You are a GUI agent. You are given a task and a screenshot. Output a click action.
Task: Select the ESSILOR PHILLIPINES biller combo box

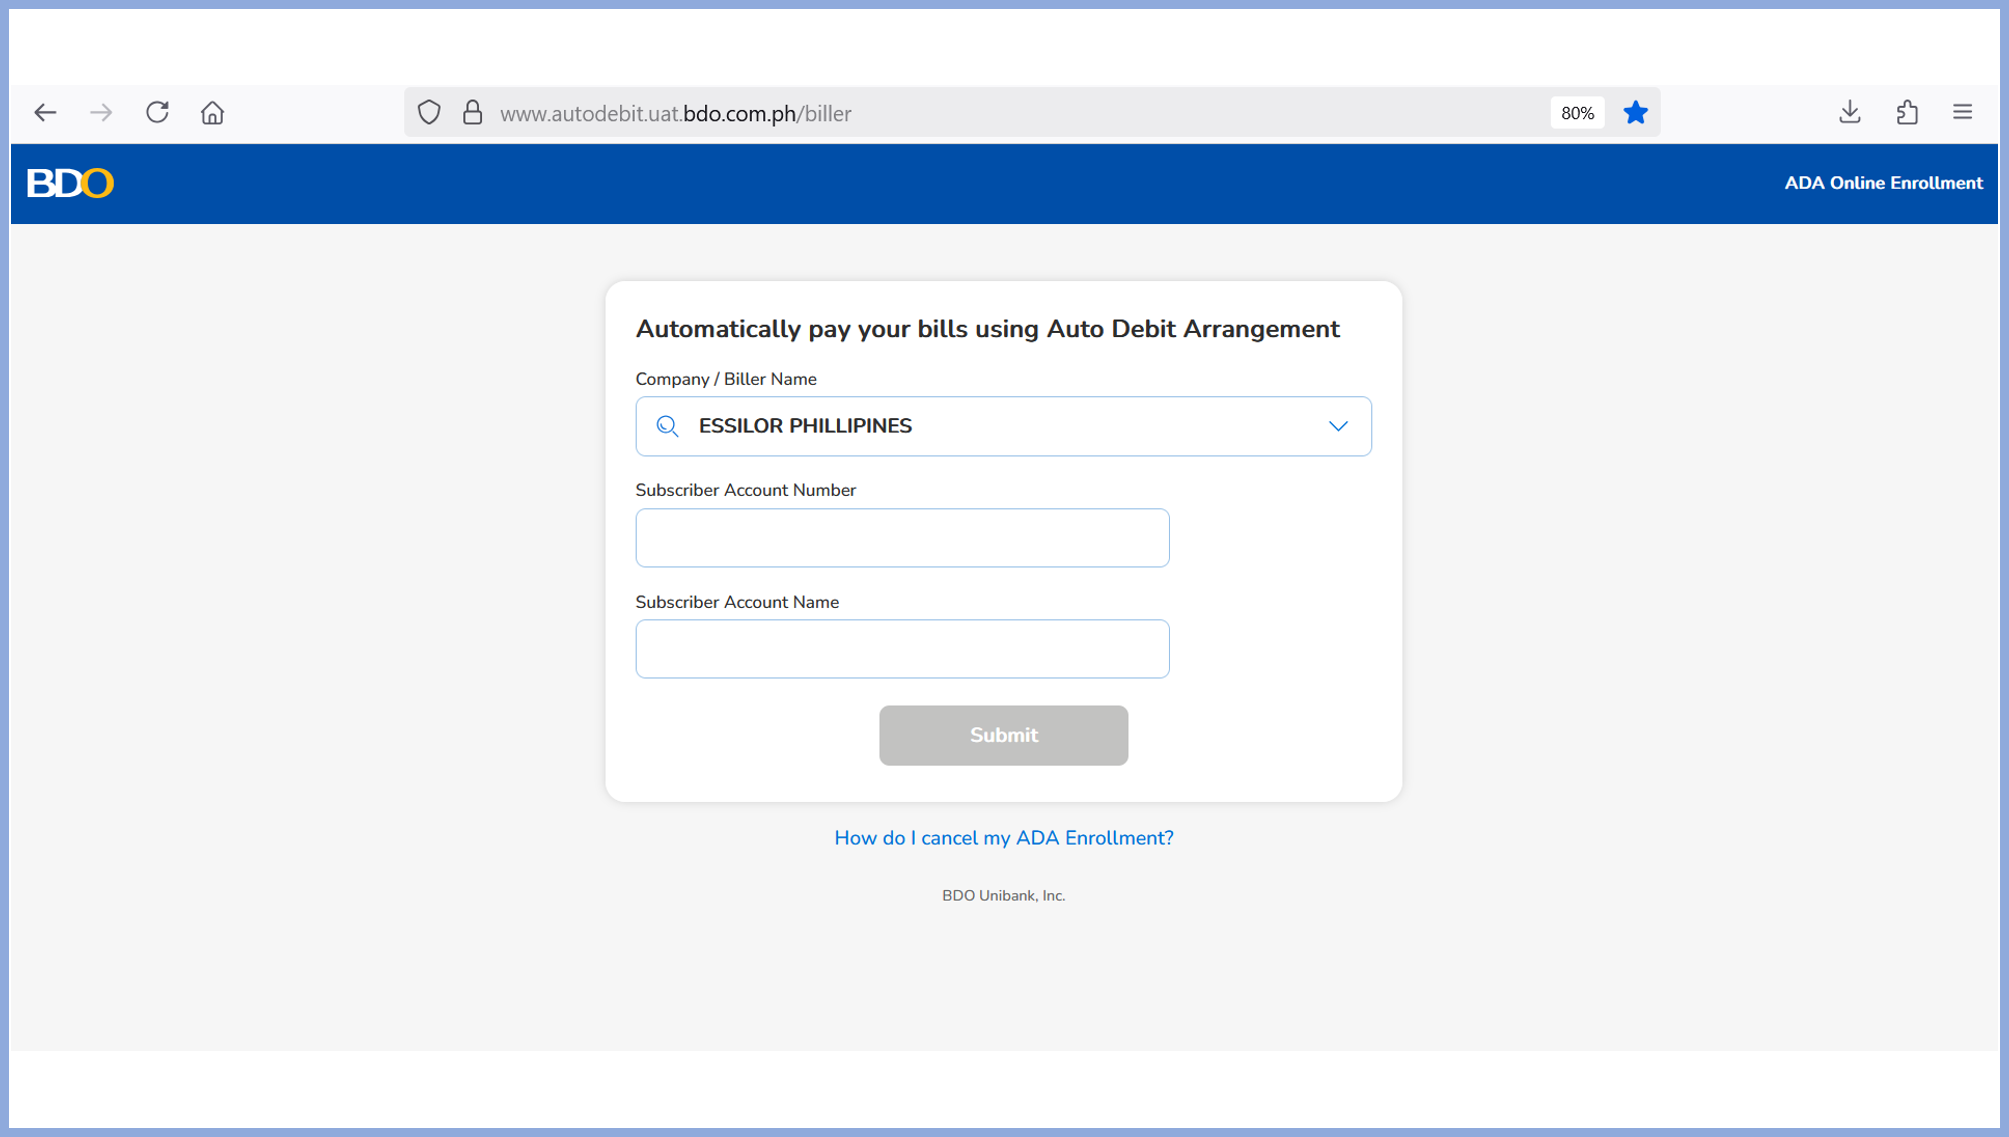tap(1003, 426)
